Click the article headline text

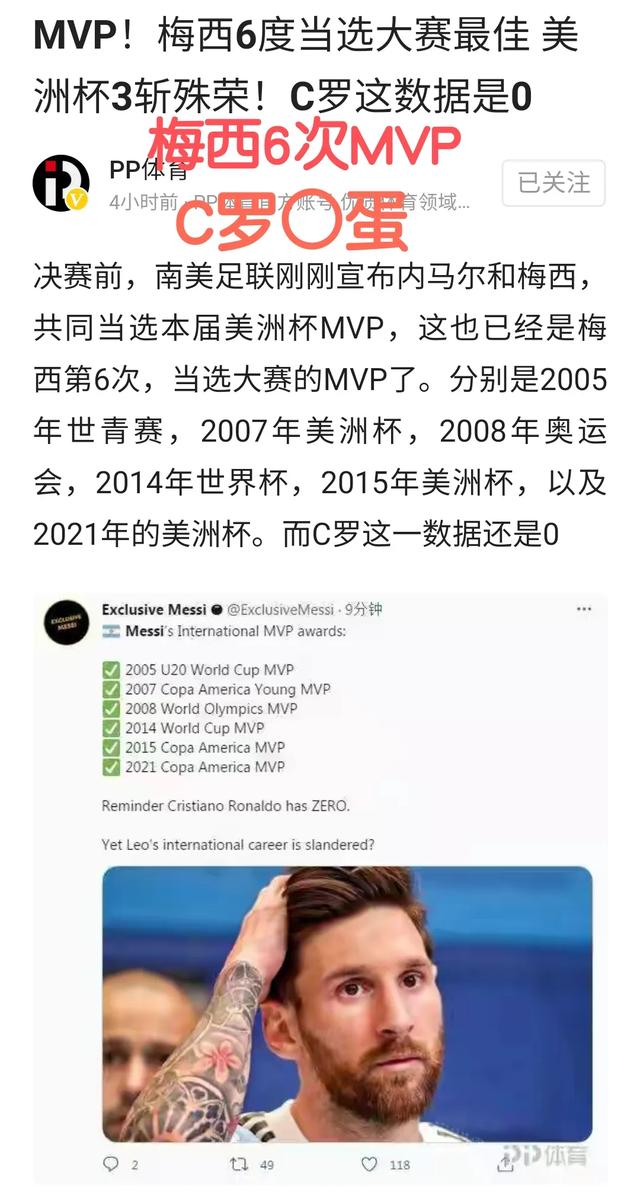pyautogui.click(x=305, y=65)
